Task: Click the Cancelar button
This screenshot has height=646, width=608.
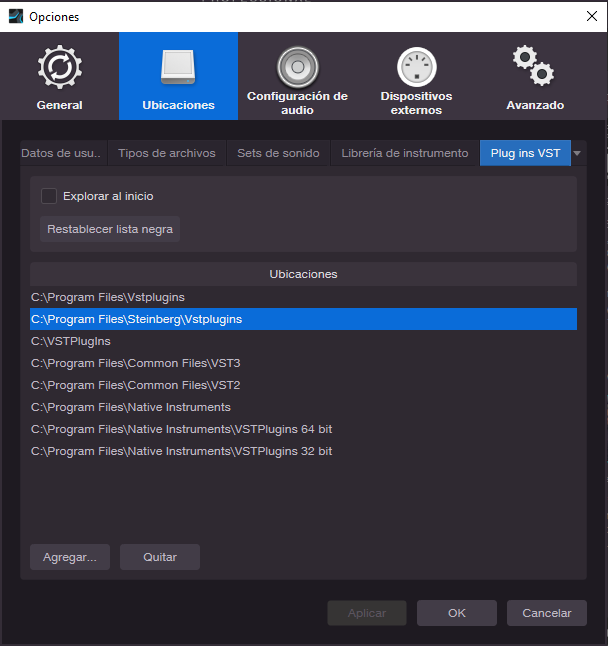Action: [547, 613]
